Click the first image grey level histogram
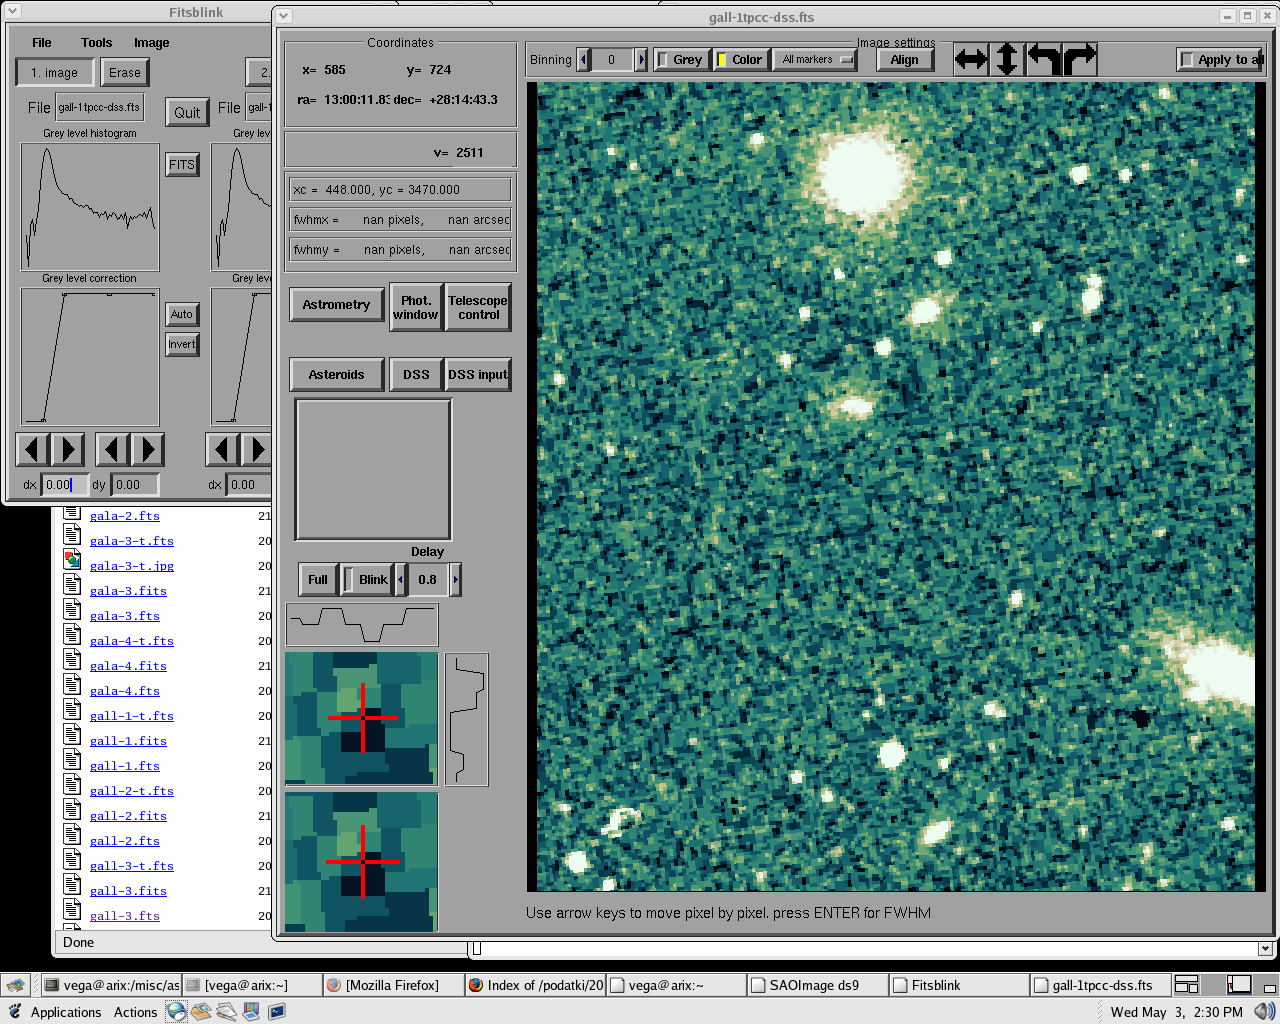Image resolution: width=1280 pixels, height=1024 pixels. (x=90, y=207)
